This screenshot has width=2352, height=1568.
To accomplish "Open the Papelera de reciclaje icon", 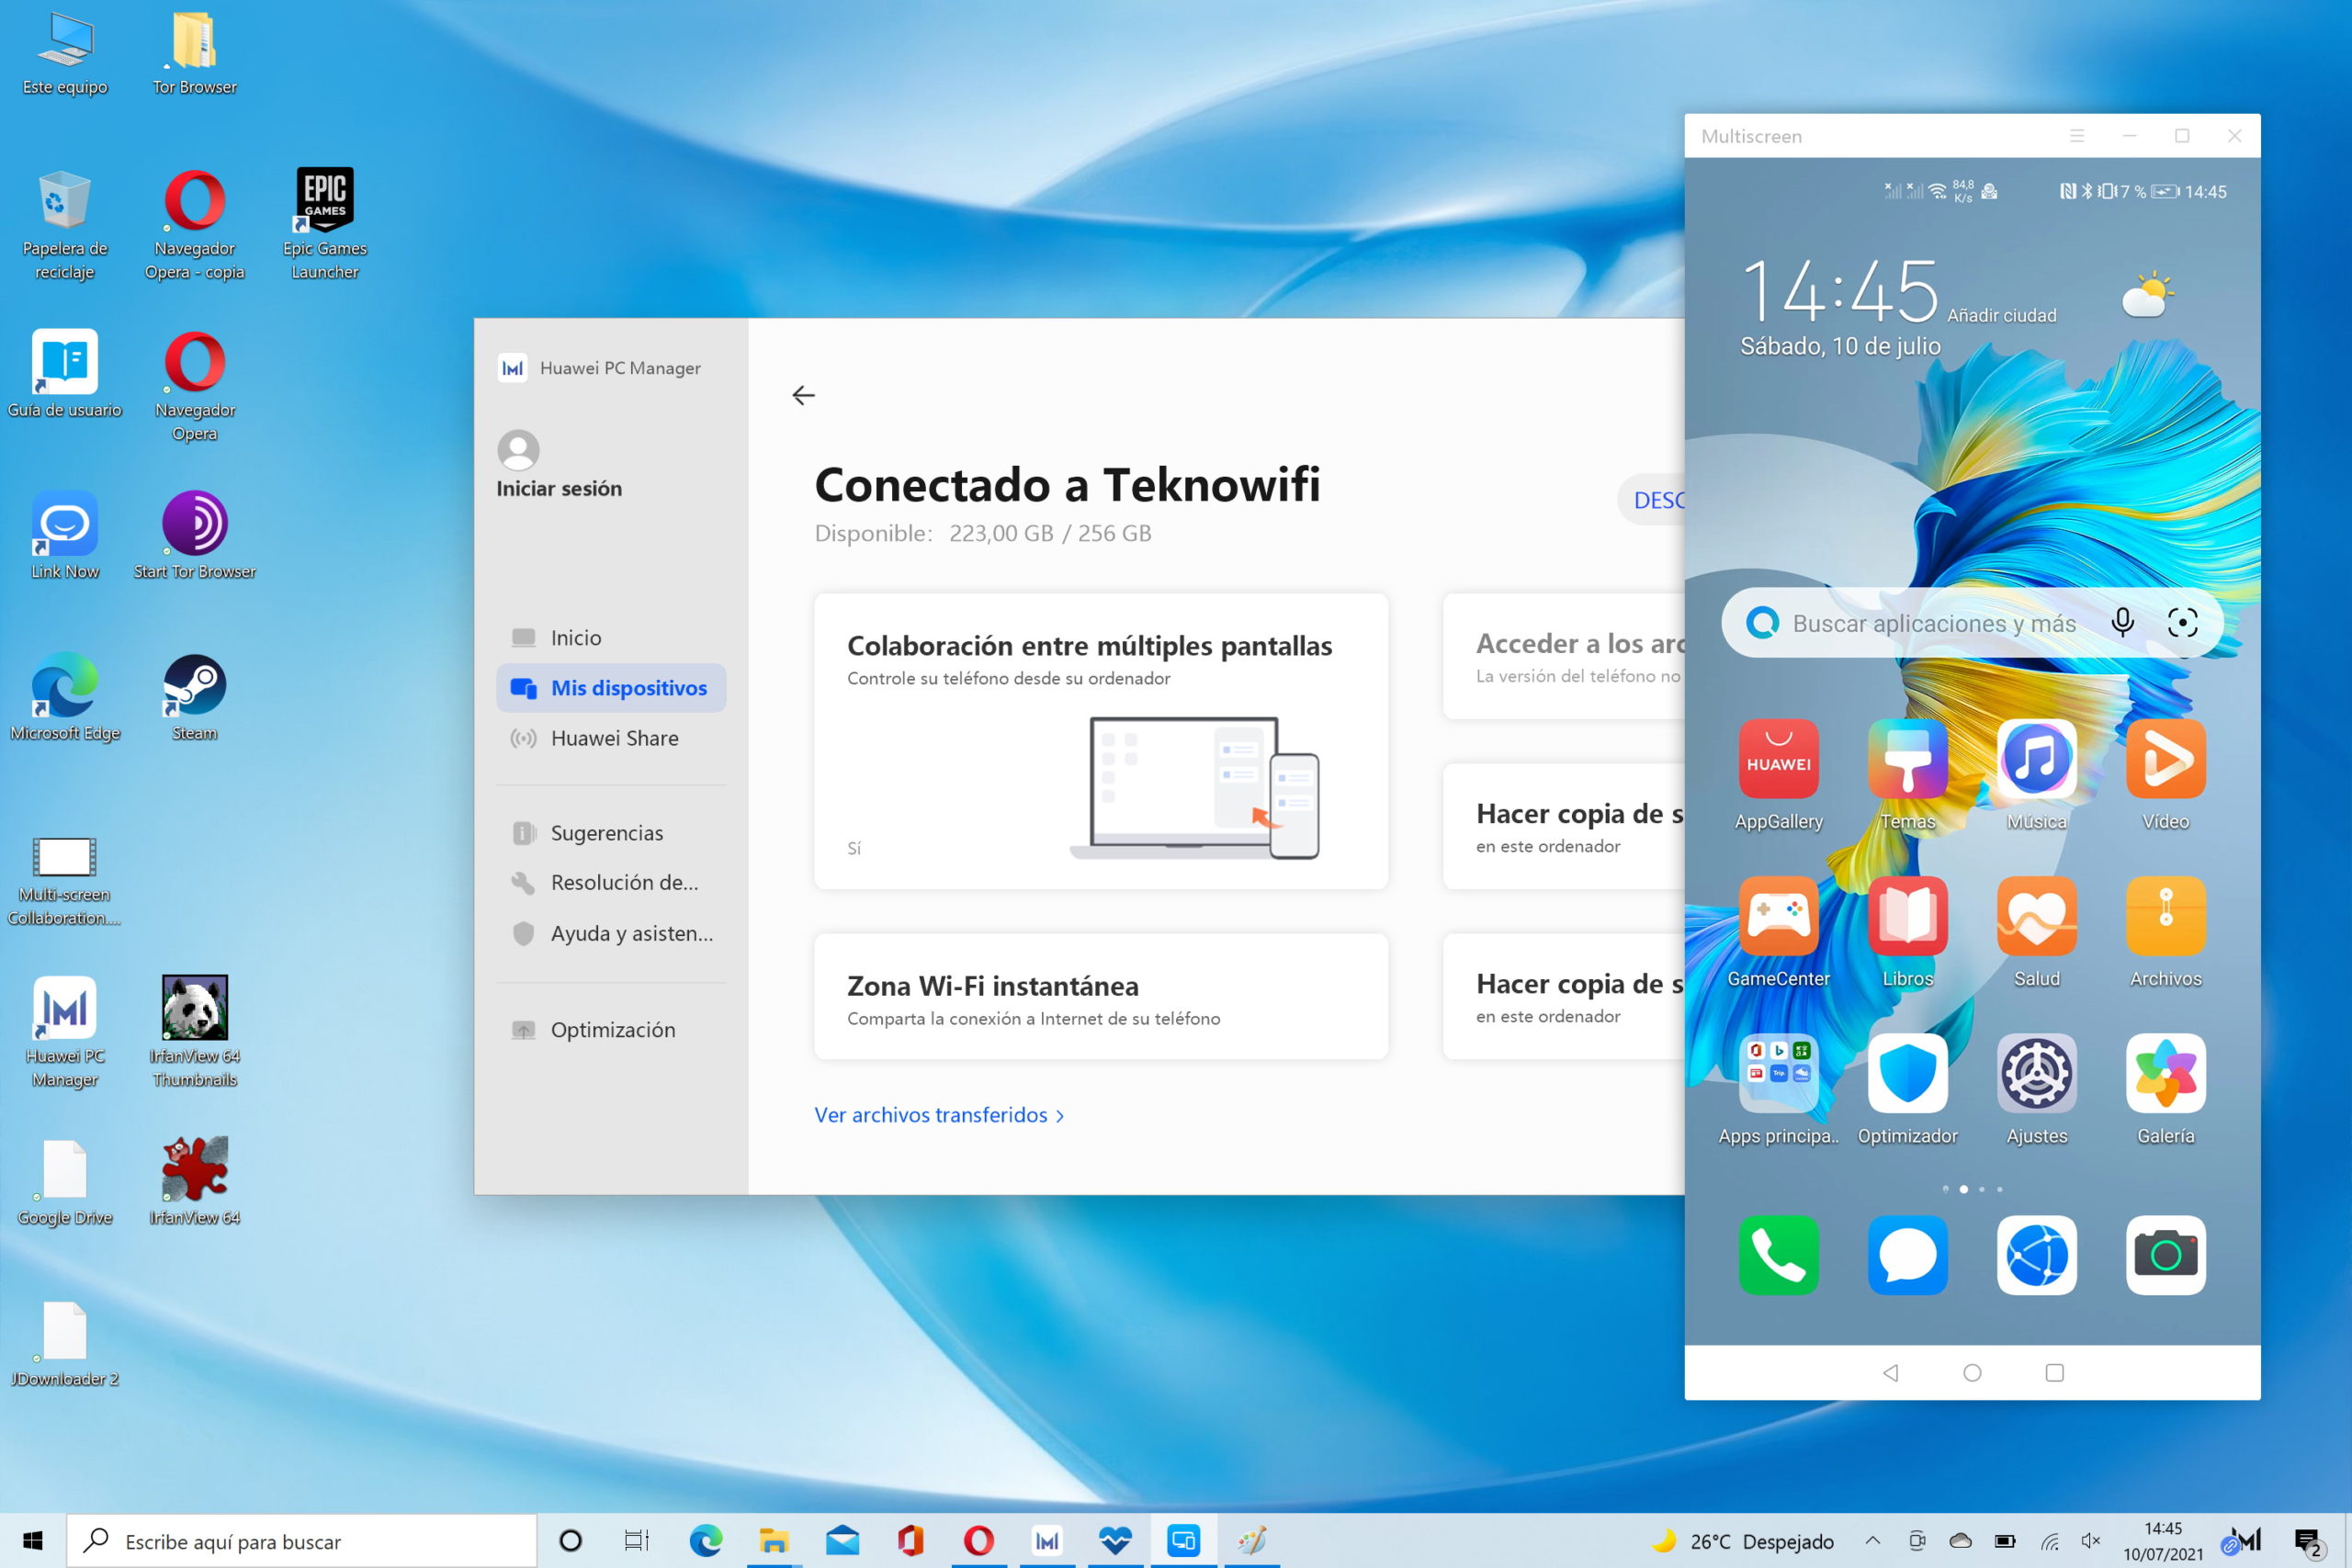I will pos(64,225).
